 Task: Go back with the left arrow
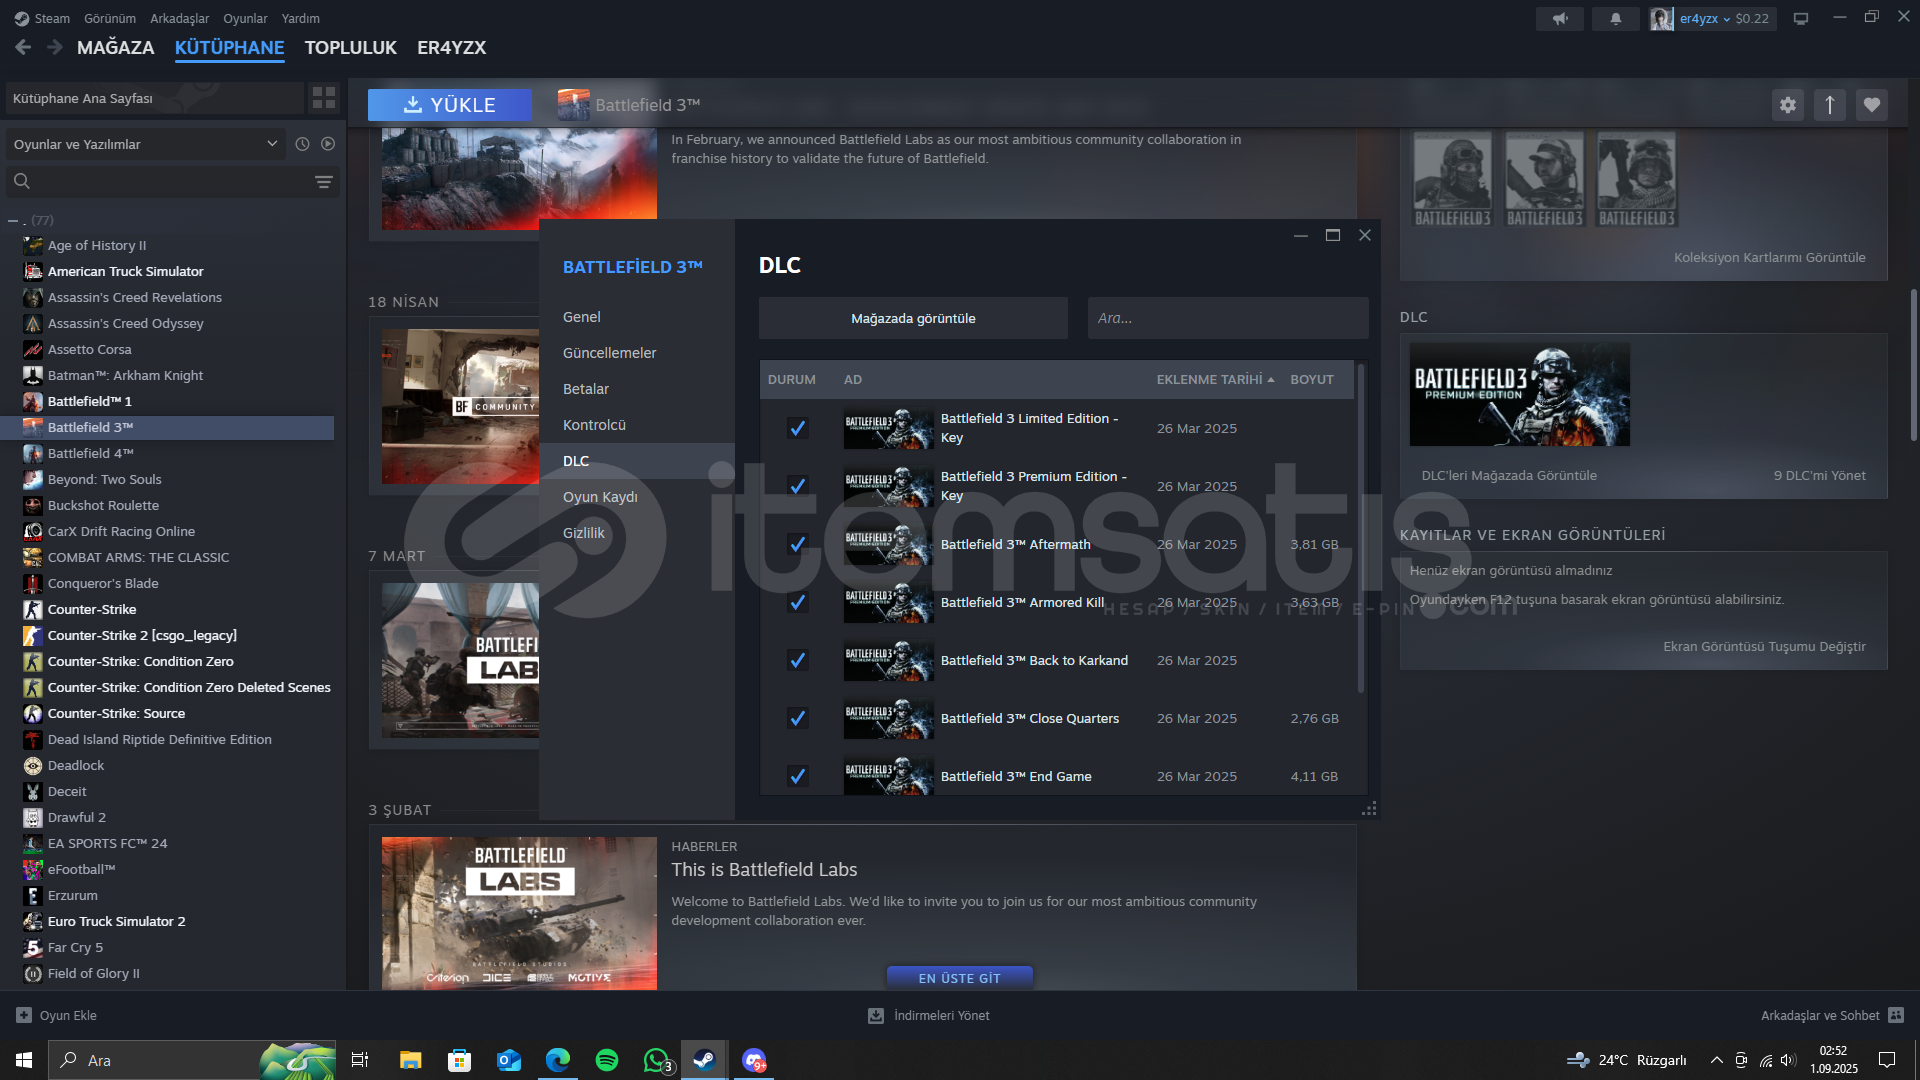click(23, 47)
